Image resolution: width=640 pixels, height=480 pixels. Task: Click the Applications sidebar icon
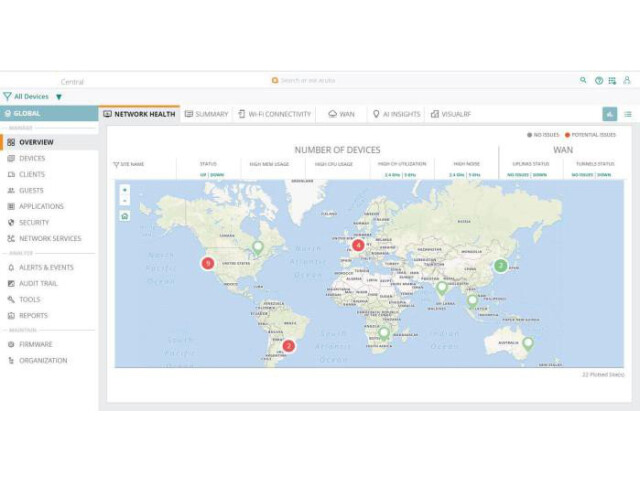coord(11,206)
